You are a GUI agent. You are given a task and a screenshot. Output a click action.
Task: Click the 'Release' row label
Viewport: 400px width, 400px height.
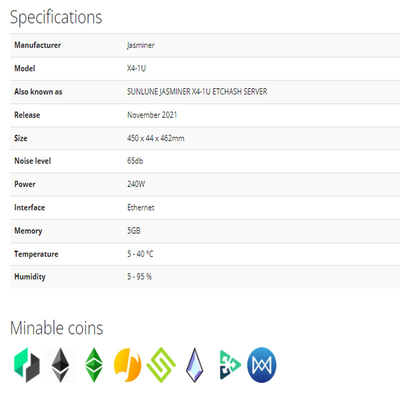(27, 115)
